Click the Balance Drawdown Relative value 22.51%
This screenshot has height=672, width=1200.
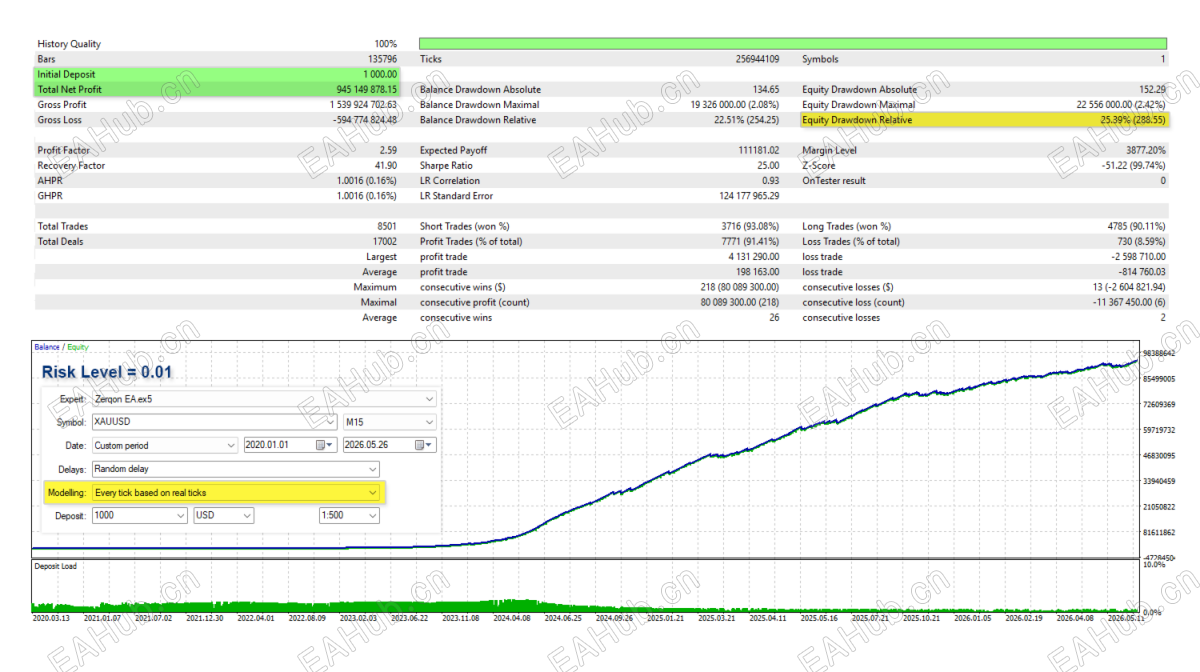pyautogui.click(x=747, y=120)
